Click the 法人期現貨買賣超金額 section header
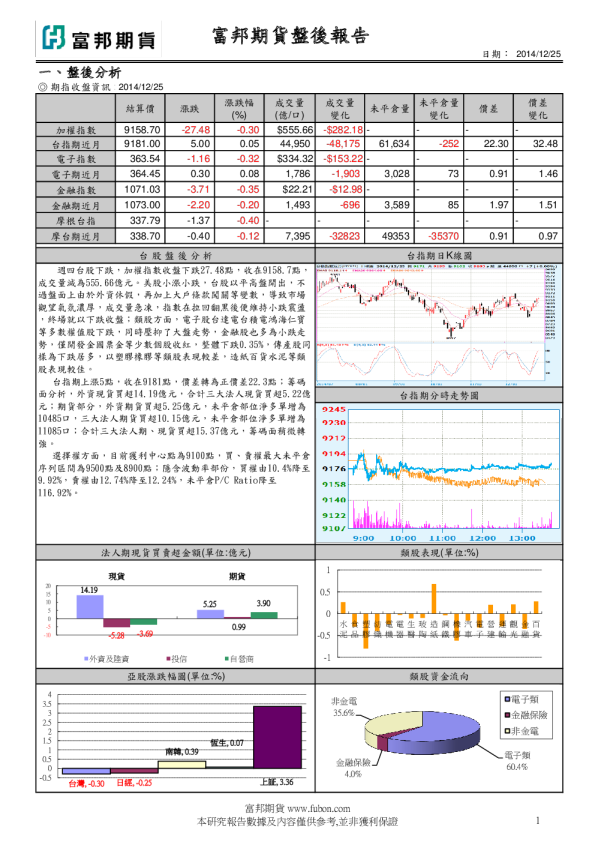 176,553
